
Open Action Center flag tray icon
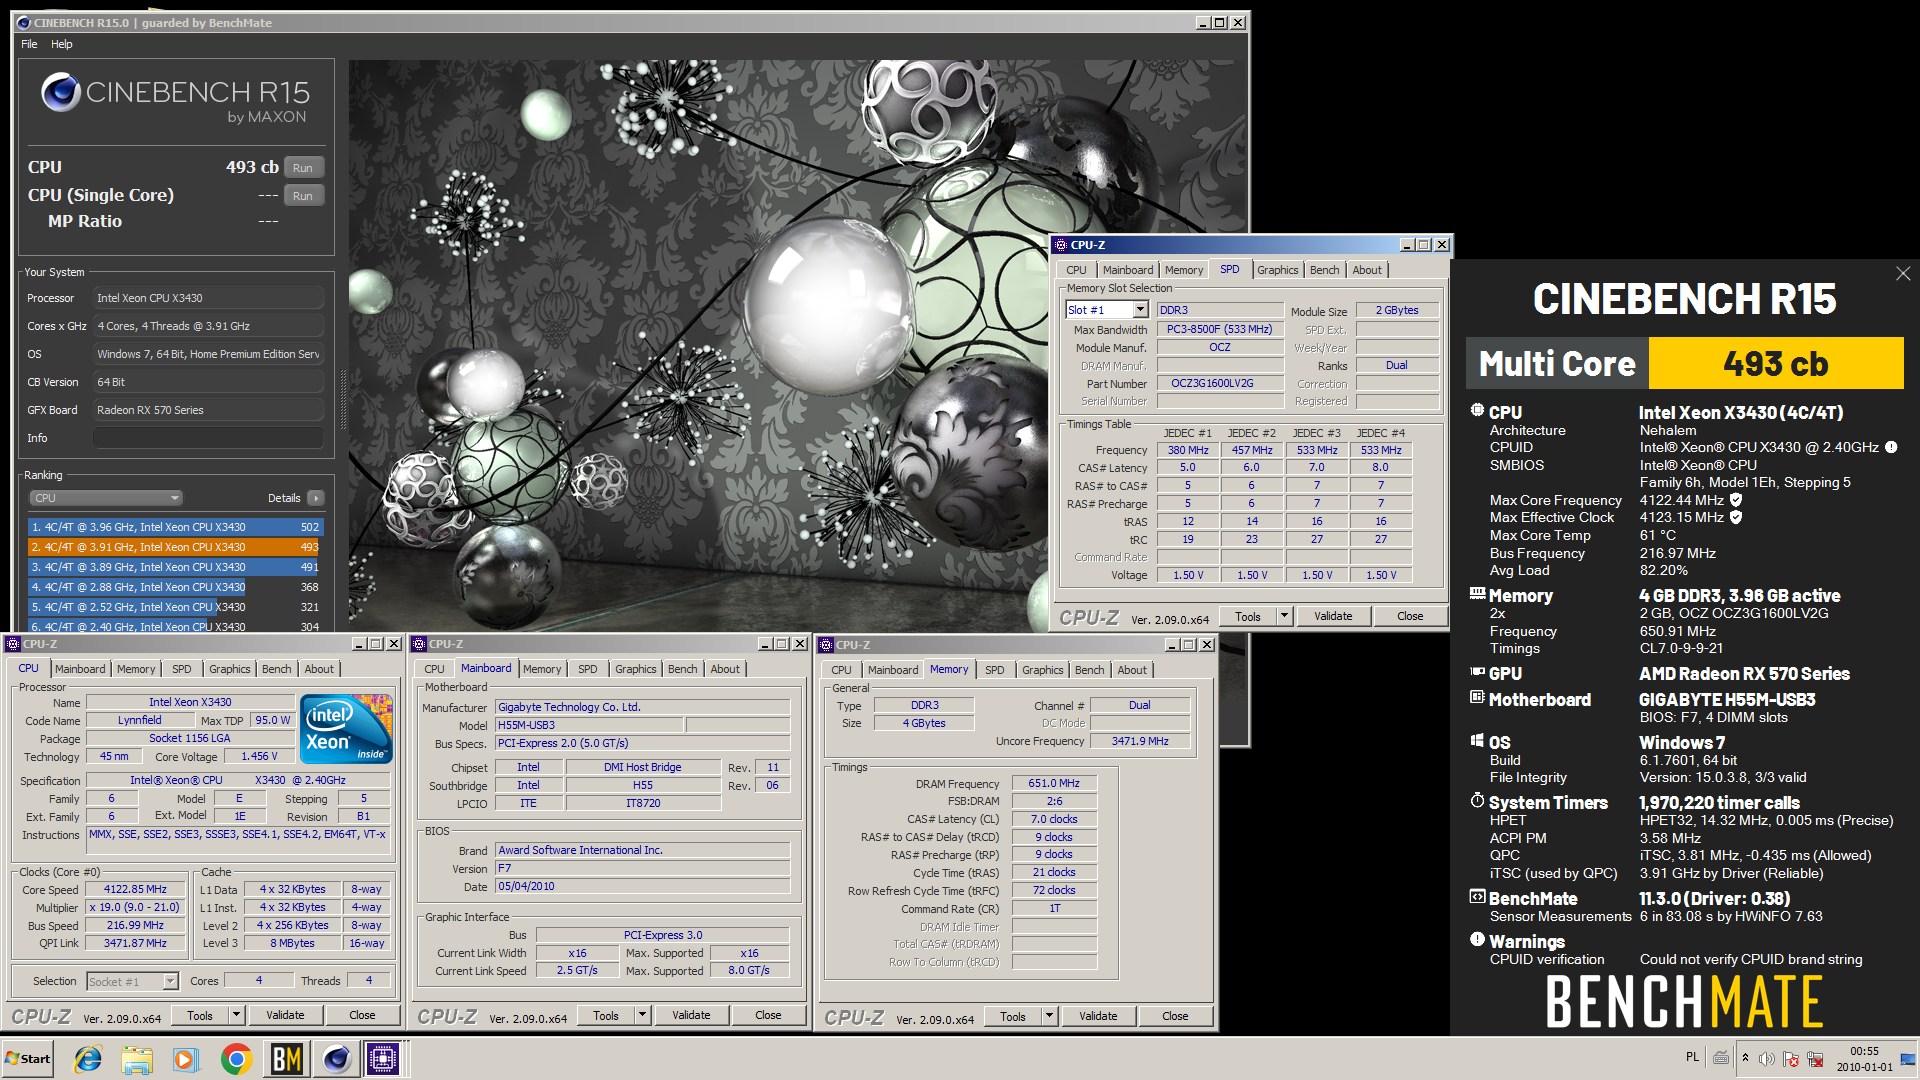(1791, 1059)
